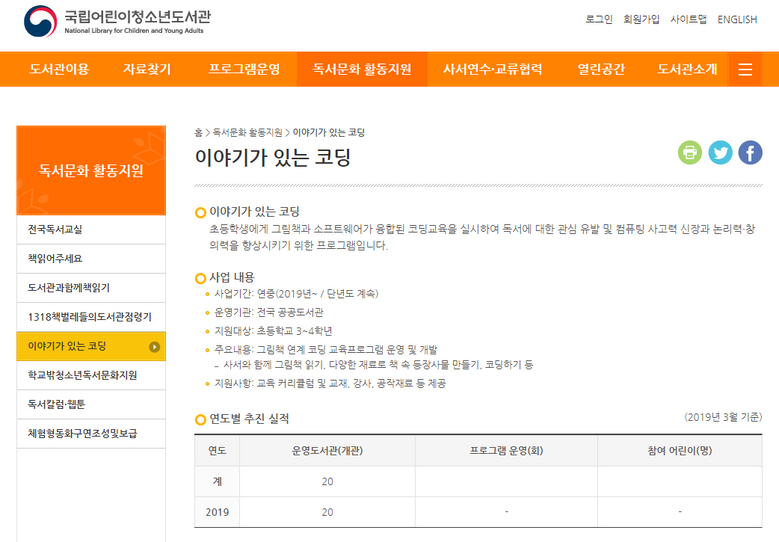Click the National Library logo

tap(118, 20)
